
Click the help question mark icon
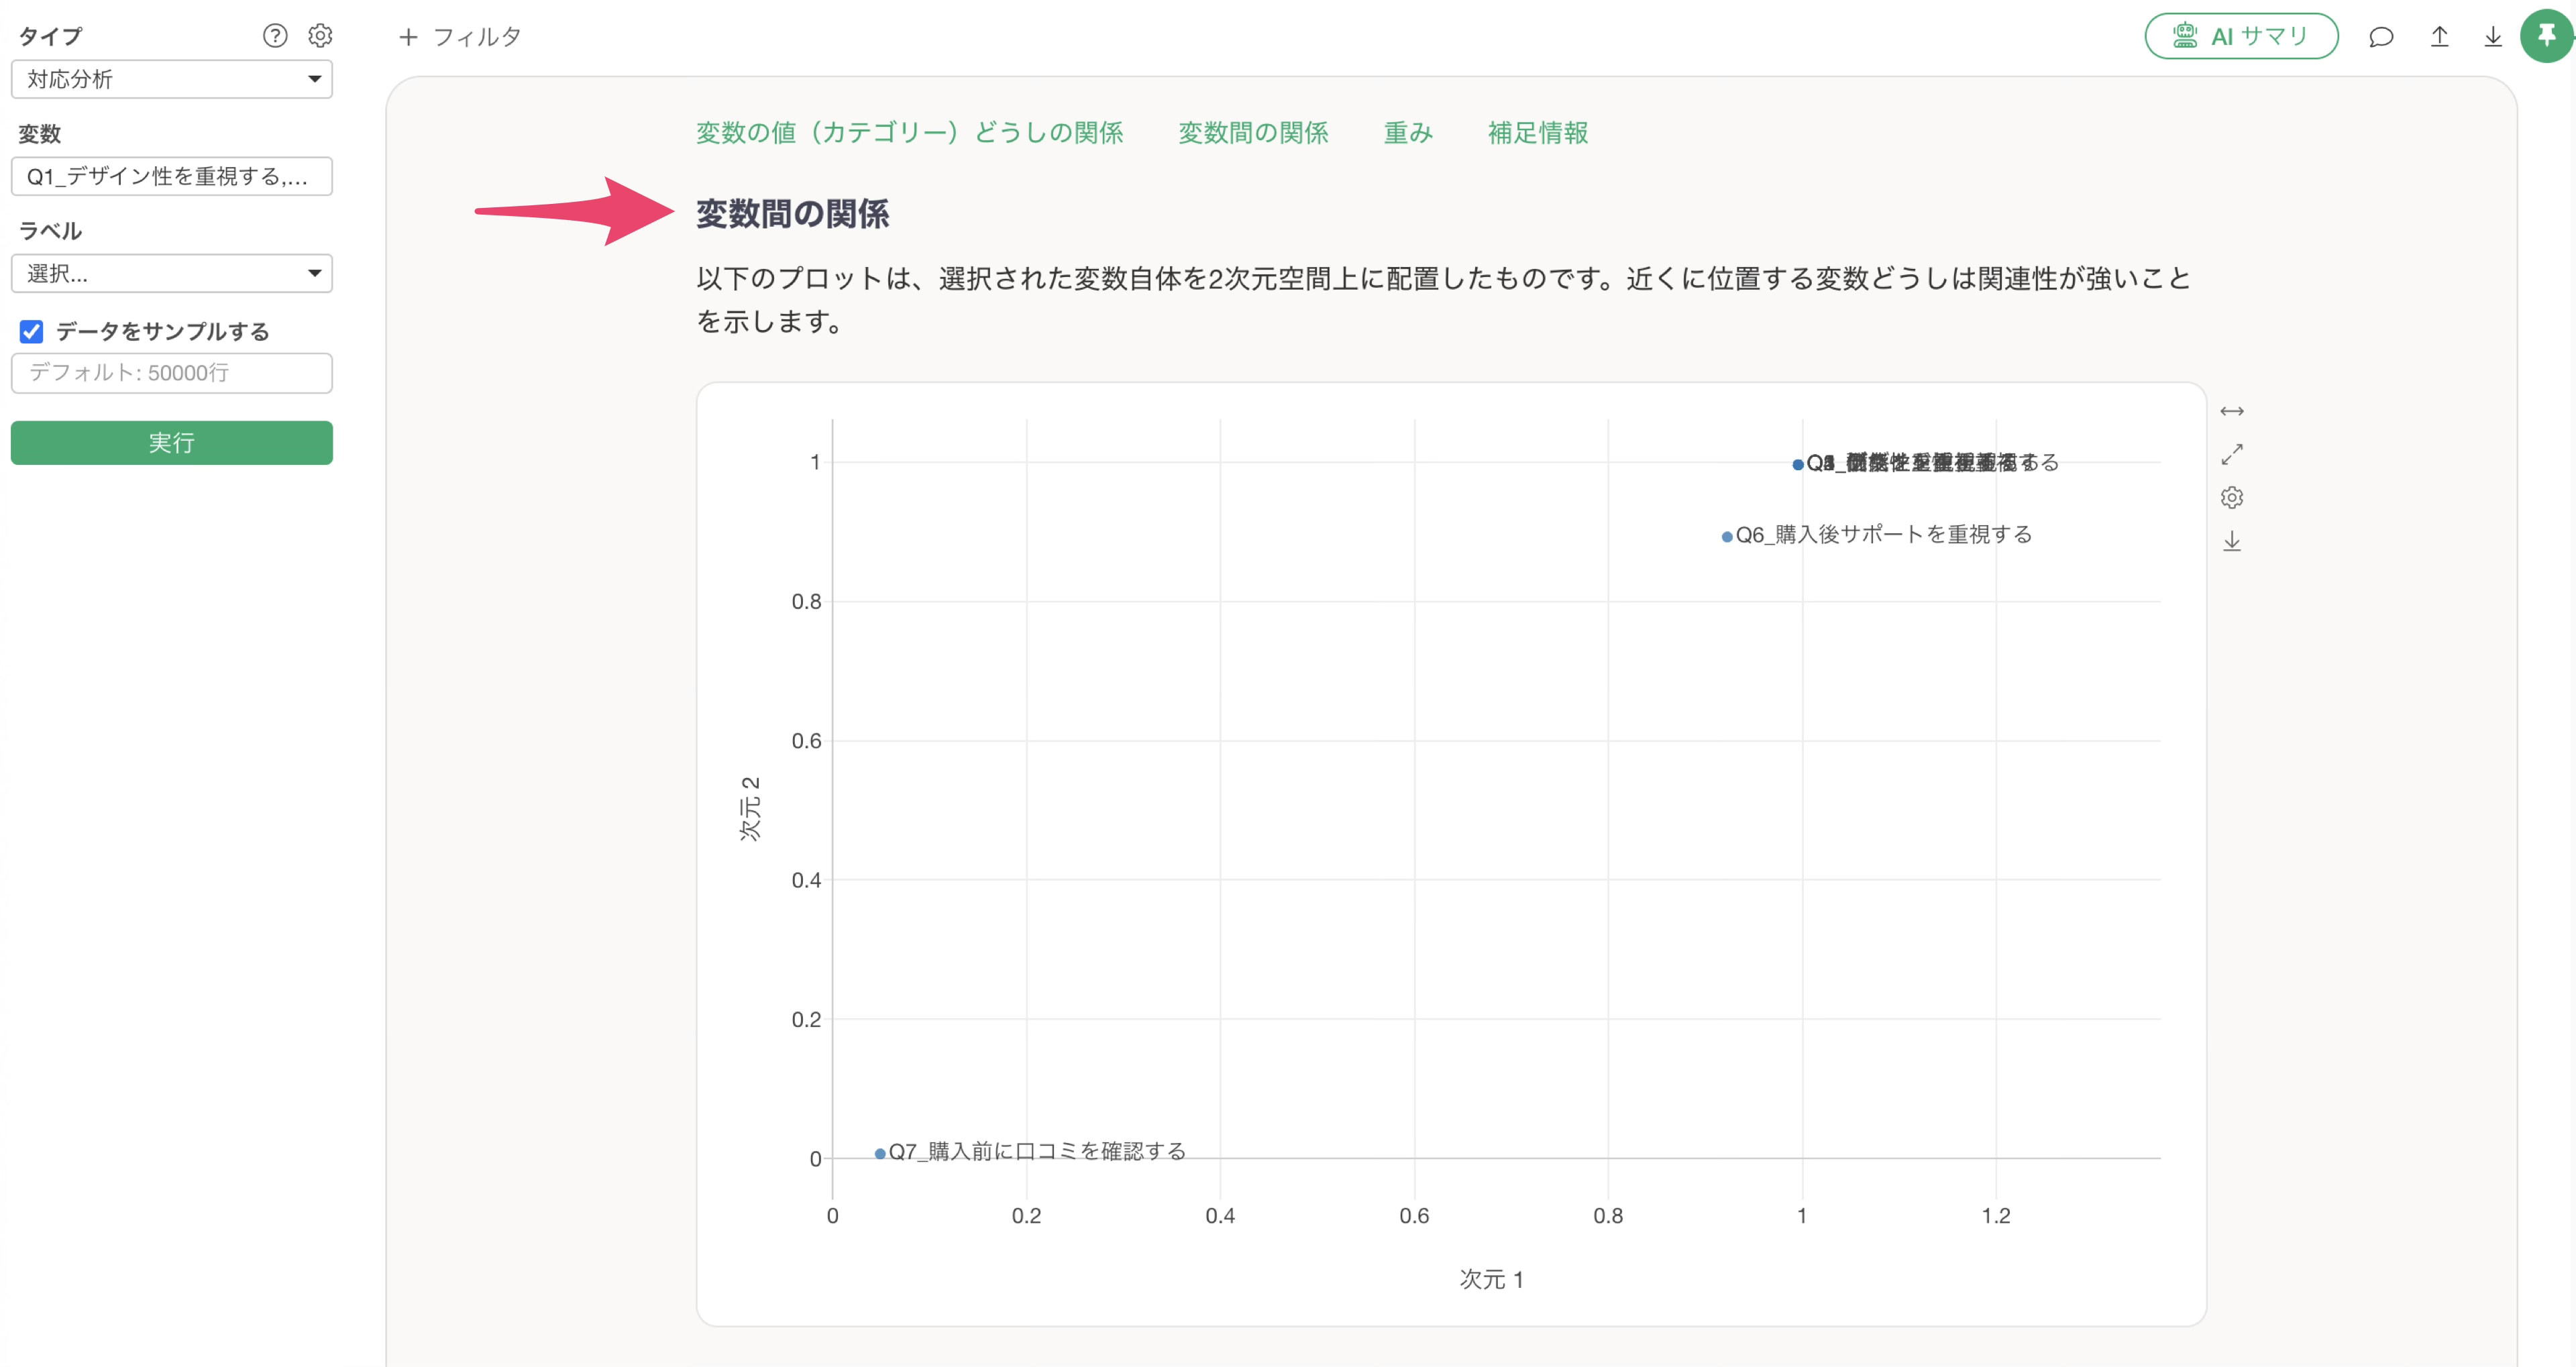[x=275, y=36]
